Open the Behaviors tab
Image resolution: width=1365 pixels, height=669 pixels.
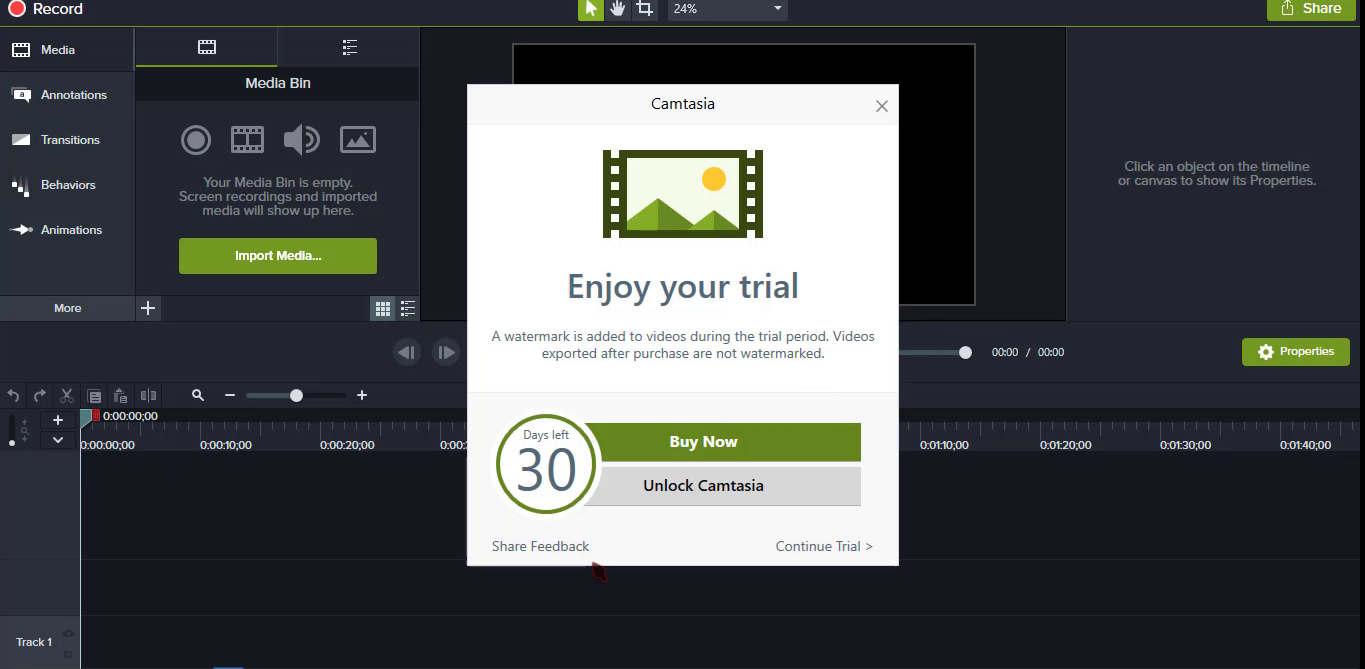click(x=67, y=185)
